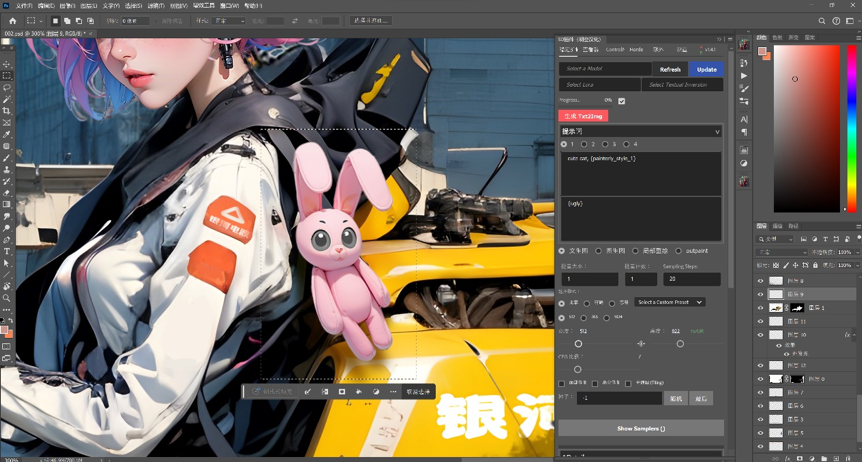This screenshot has width=862, height=462.
Task: Toggle visibility of layer 图层 11
Action: [761, 321]
